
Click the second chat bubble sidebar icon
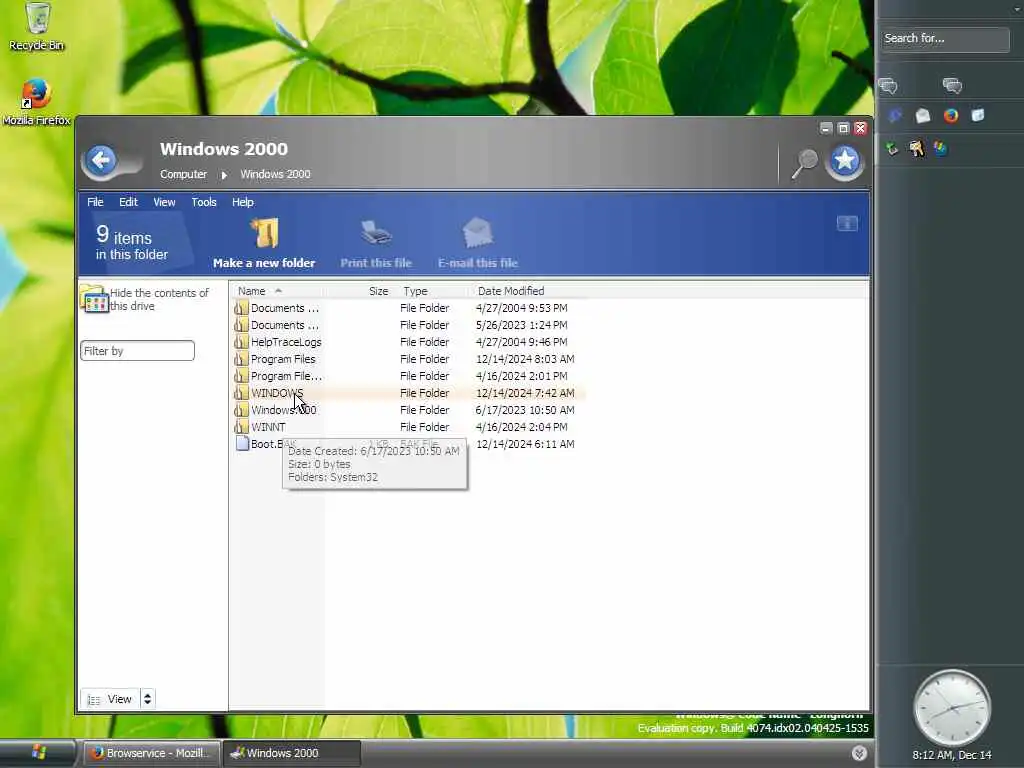click(x=952, y=86)
